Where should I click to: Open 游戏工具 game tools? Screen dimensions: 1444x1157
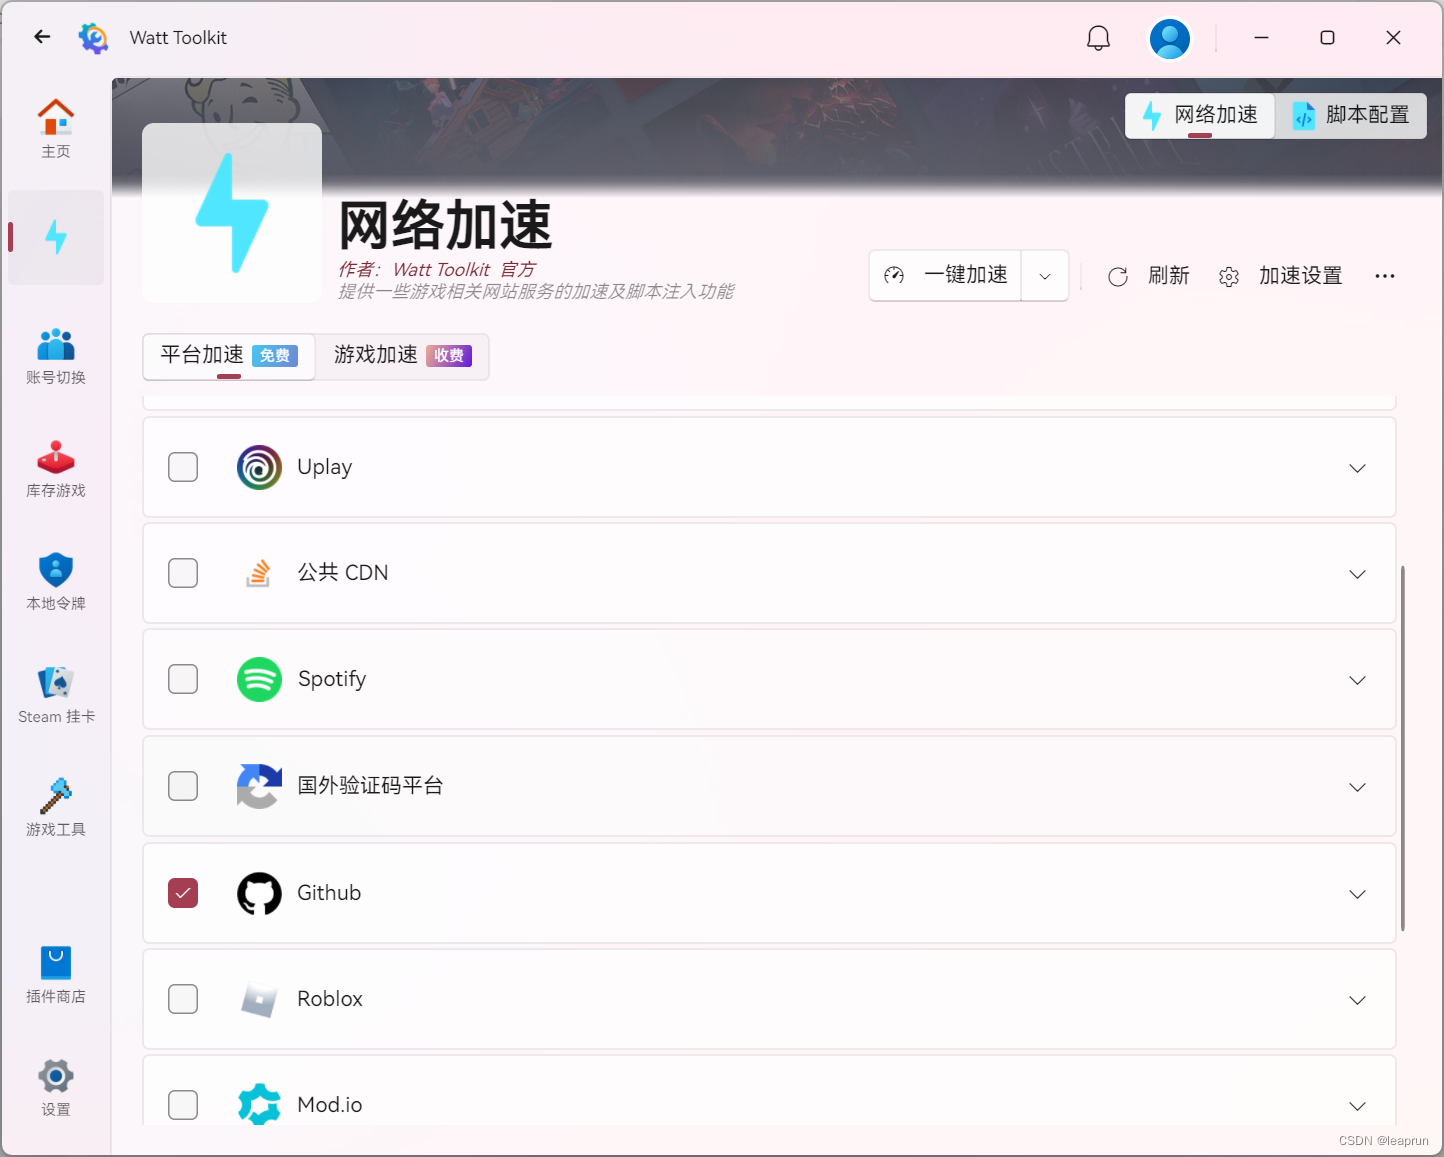pyautogui.click(x=56, y=808)
